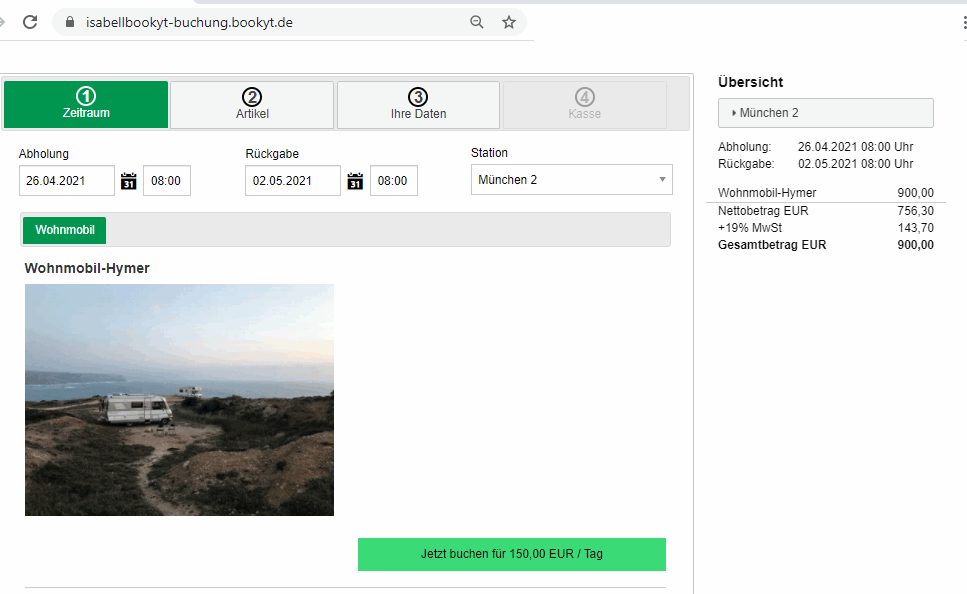Screen dimensions: 967x594
Task: Click the magnifier zoom icon in address bar
Action: (476, 21)
